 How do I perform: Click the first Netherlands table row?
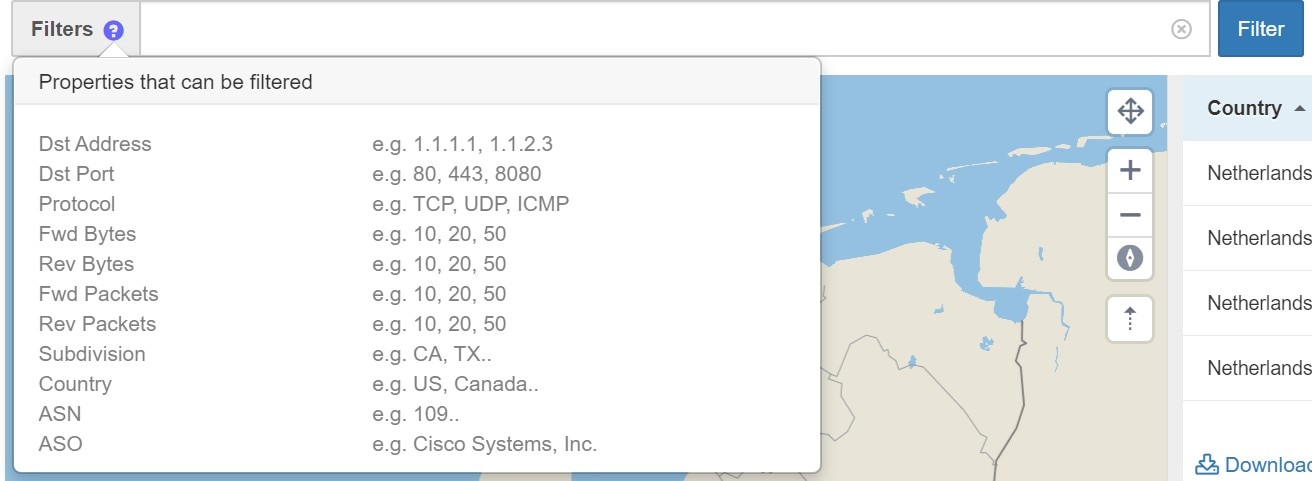[x=1258, y=173]
